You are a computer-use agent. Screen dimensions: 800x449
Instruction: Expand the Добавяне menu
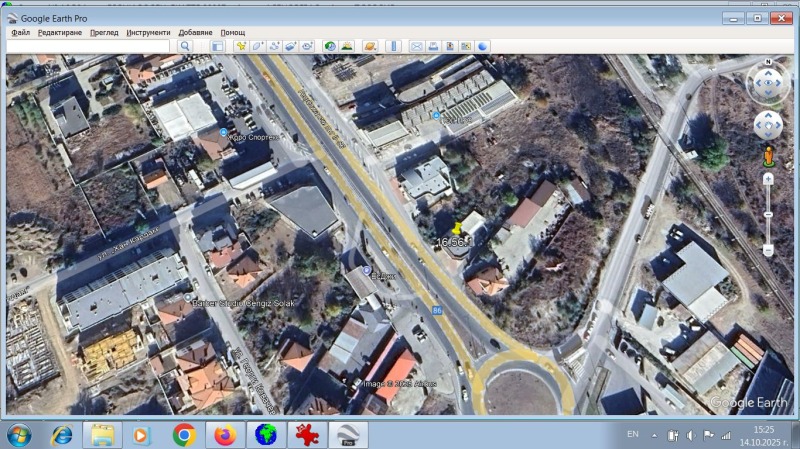coord(197,32)
